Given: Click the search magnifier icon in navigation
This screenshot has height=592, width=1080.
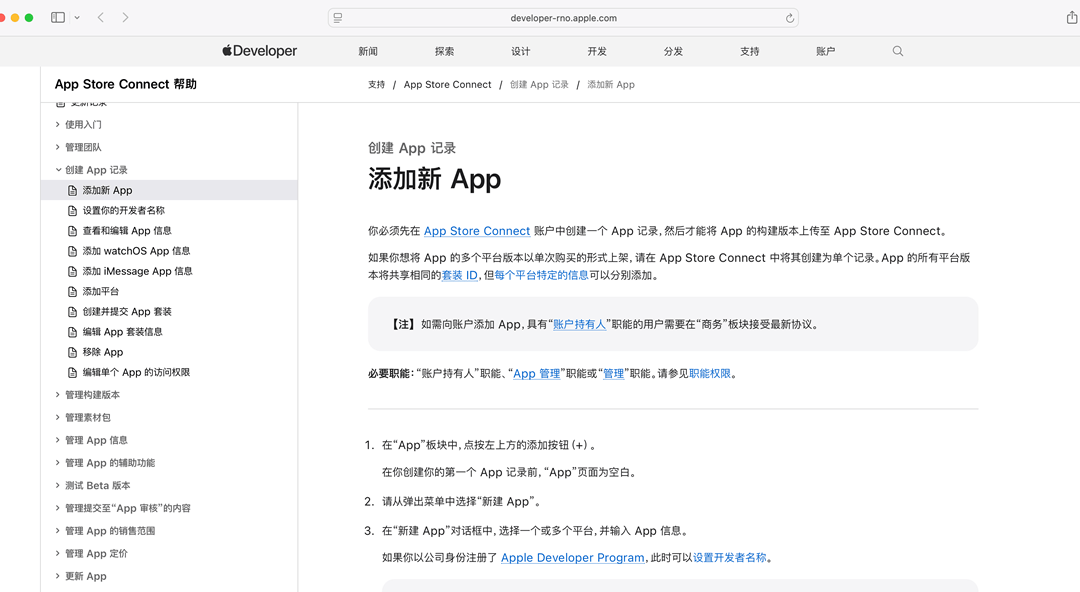Looking at the screenshot, I should [x=897, y=51].
